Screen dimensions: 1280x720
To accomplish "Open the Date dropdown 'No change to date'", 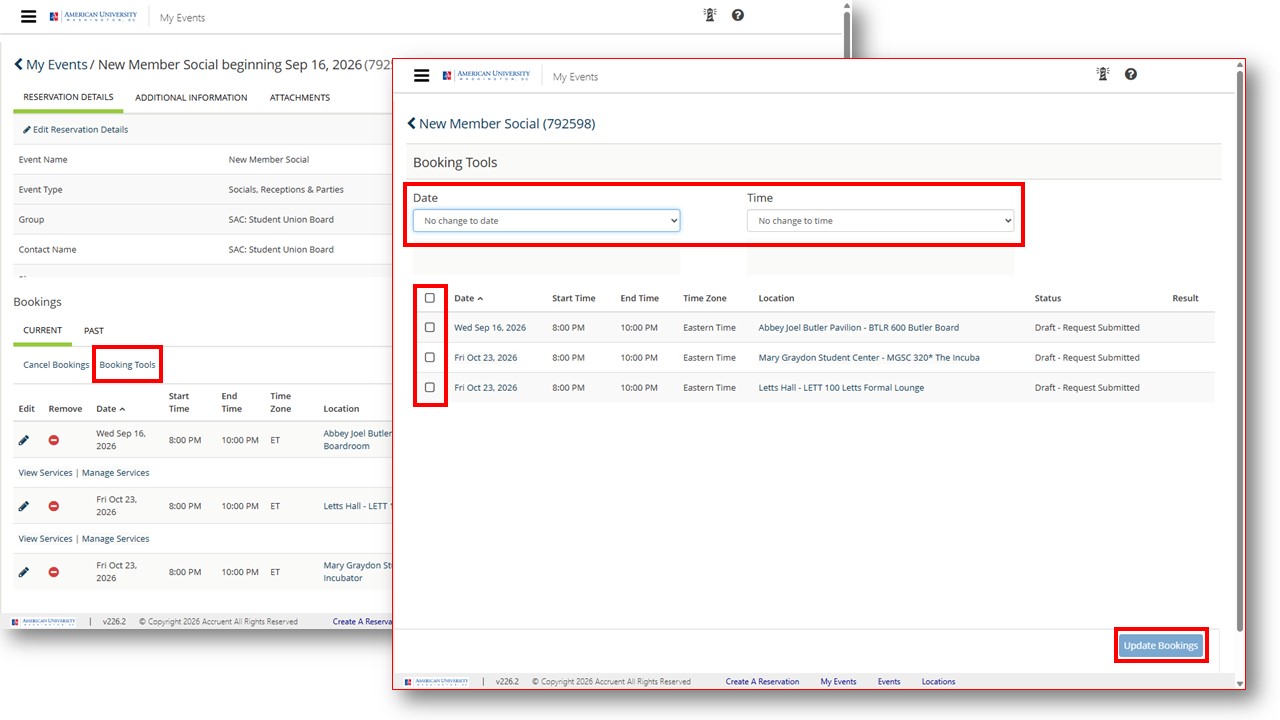I will (546, 220).
